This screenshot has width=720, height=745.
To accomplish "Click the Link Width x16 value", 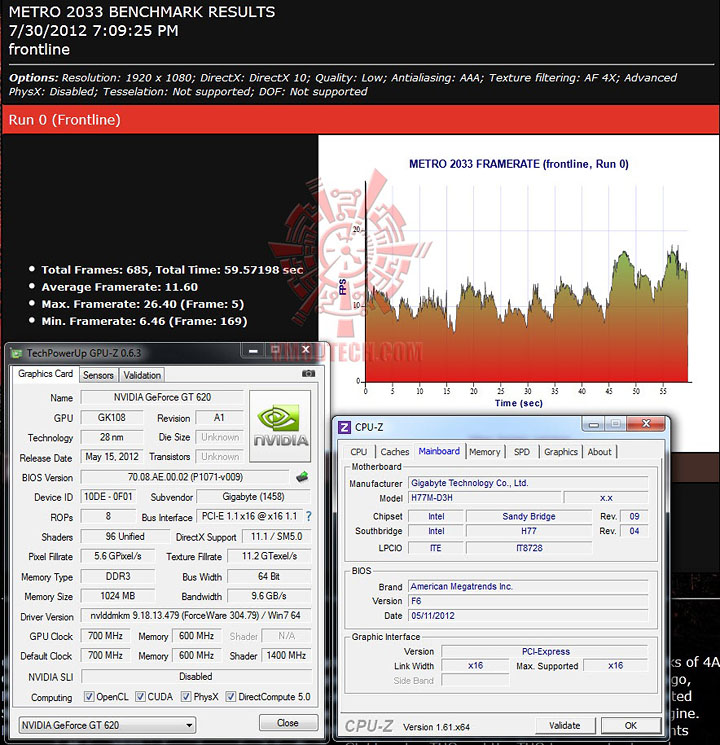I will click(475, 666).
